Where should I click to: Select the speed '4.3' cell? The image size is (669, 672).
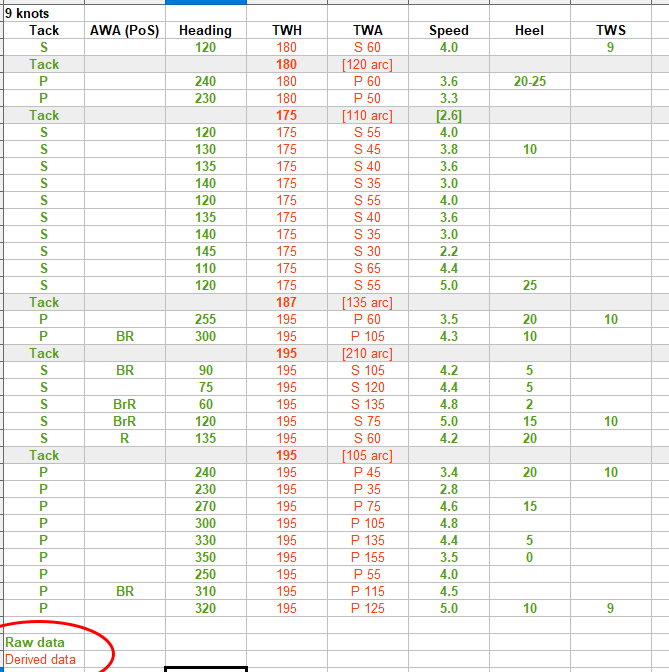tap(449, 336)
